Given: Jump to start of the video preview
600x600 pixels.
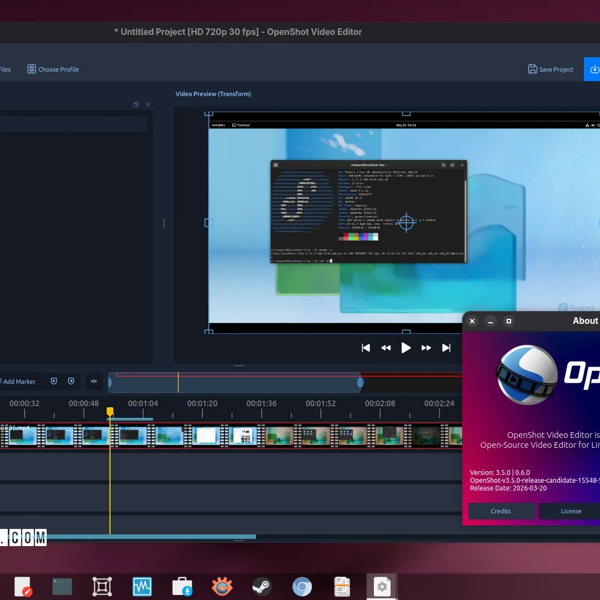Looking at the screenshot, I should [x=365, y=348].
